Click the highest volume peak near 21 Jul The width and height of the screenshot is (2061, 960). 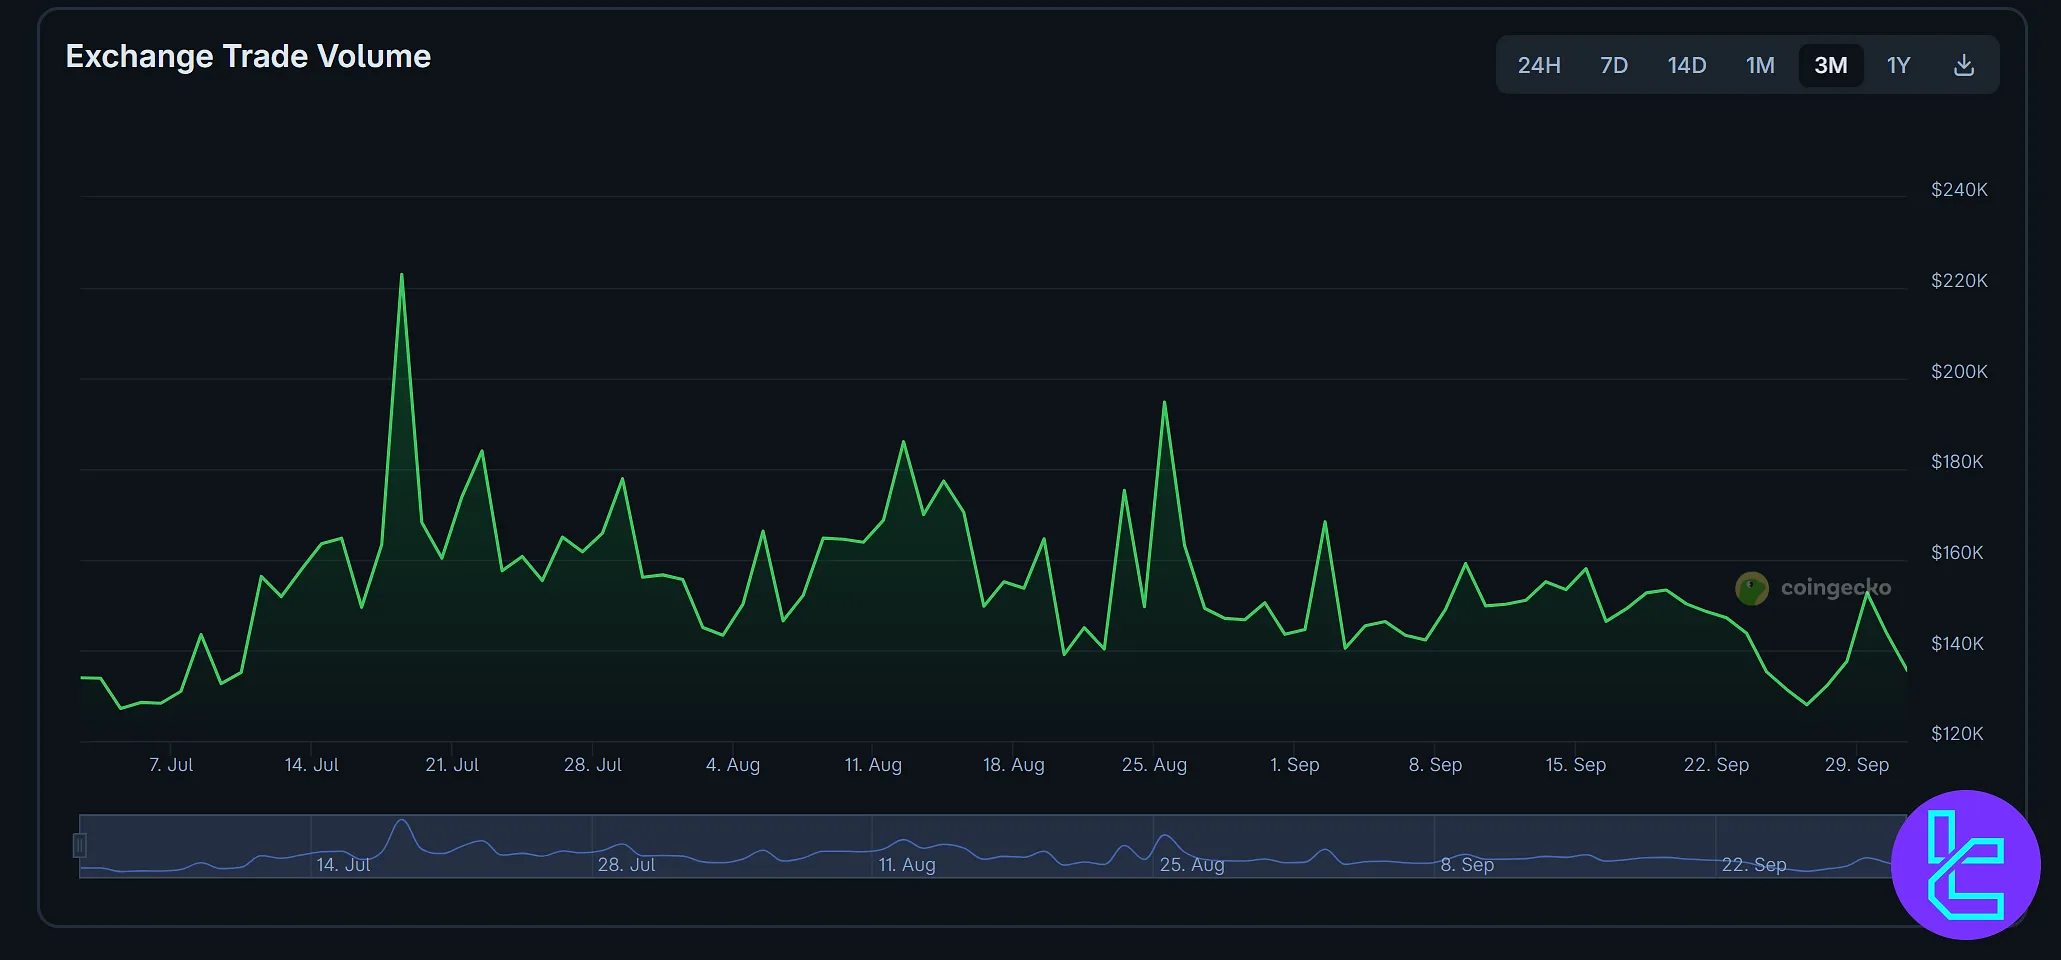[x=402, y=275]
